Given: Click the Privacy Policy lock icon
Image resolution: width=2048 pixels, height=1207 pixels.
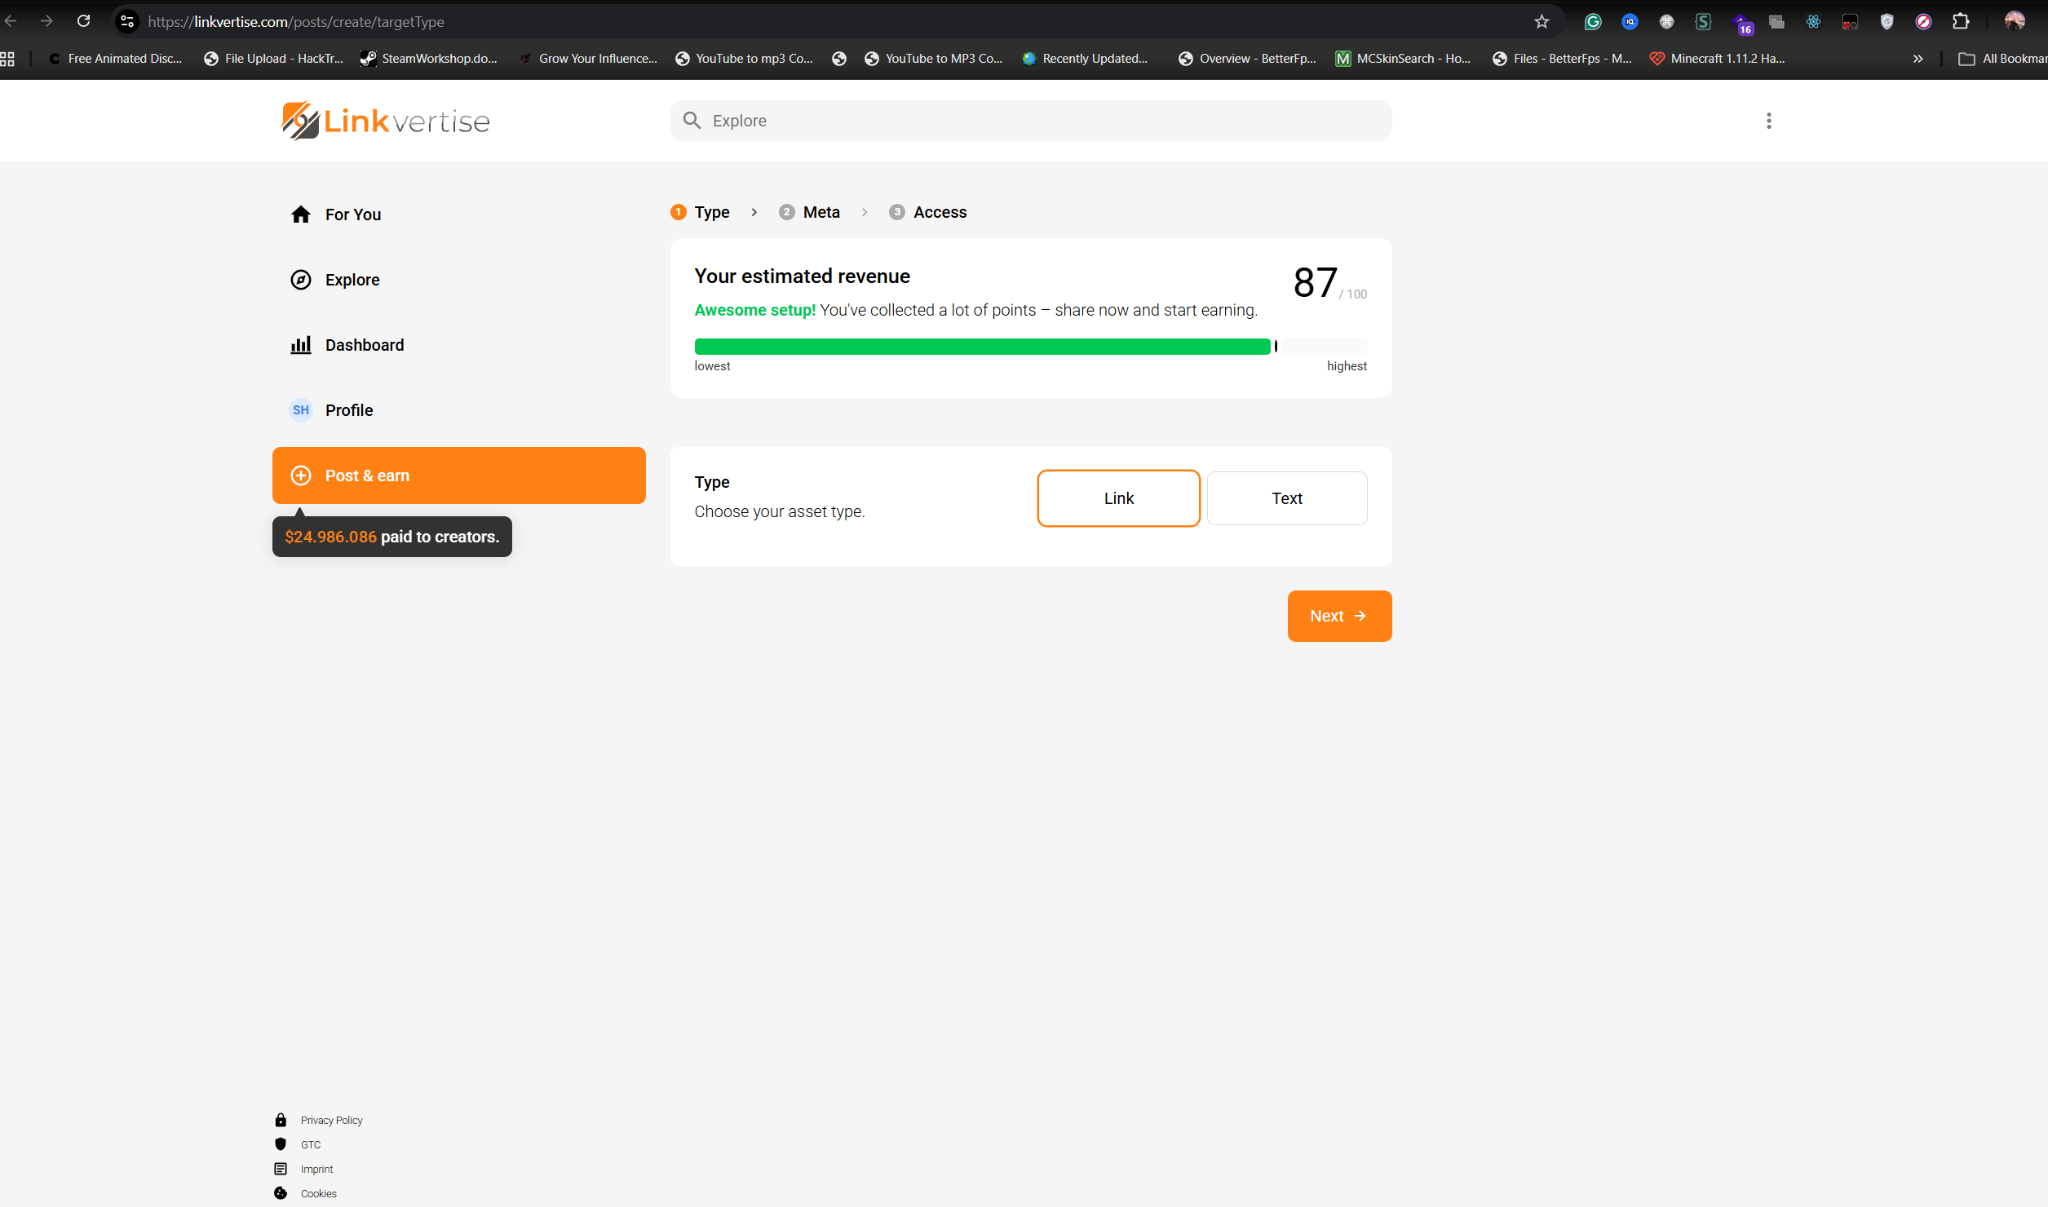Looking at the screenshot, I should tap(281, 1120).
